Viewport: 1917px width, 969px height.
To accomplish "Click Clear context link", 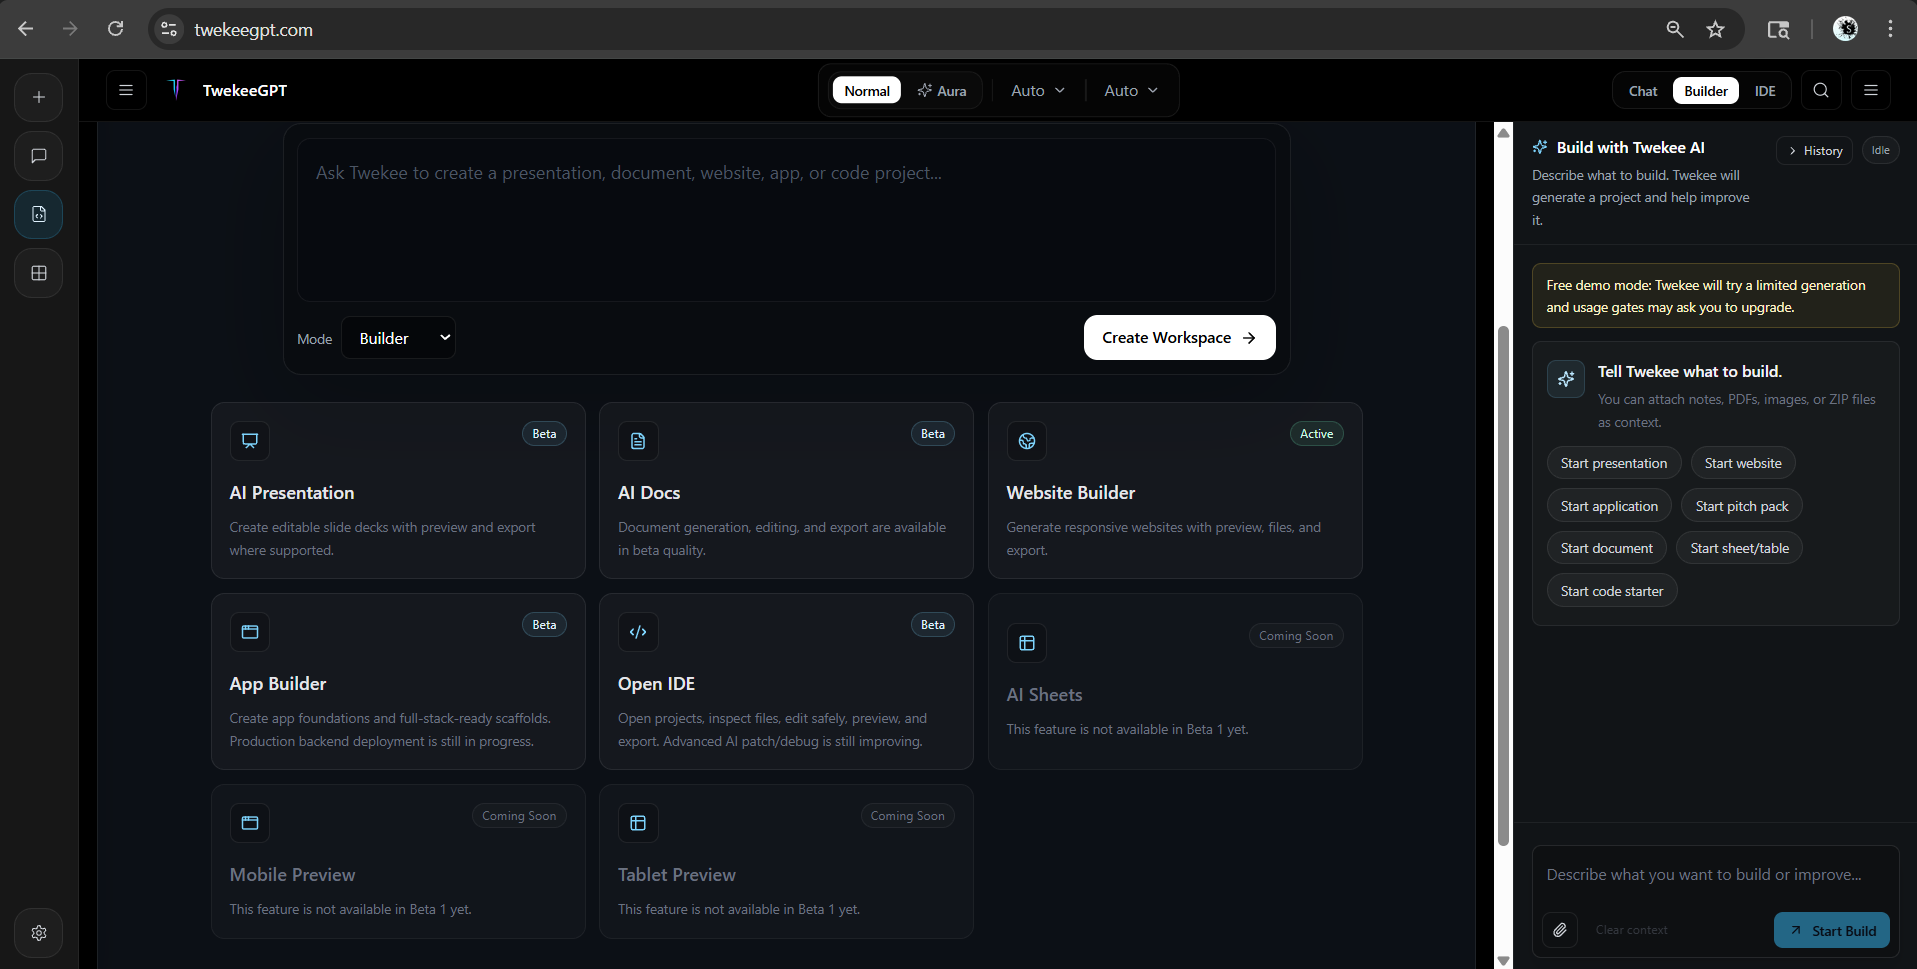I will [x=1631, y=930].
